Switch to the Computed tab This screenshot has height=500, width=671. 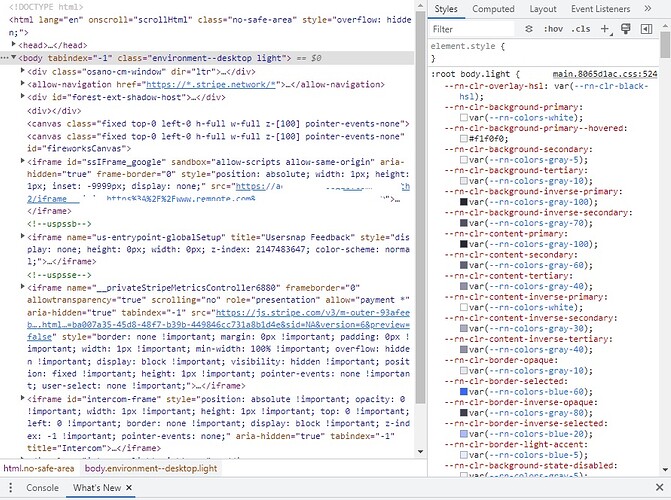(493, 9)
